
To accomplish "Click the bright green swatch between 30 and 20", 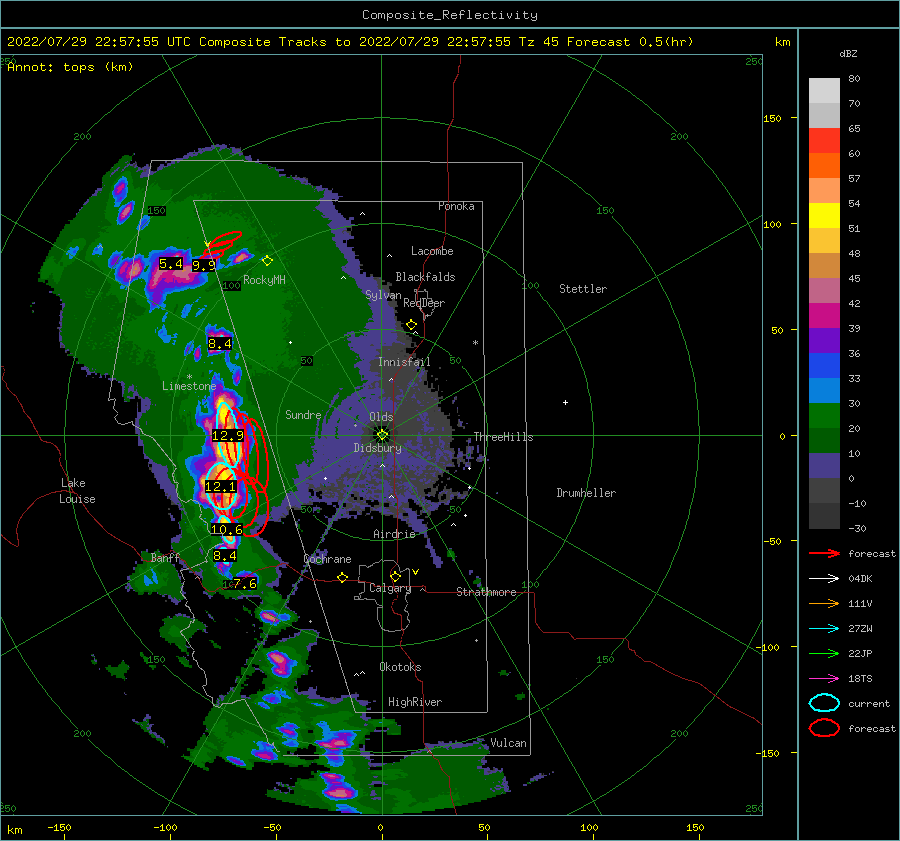I will pos(824,416).
